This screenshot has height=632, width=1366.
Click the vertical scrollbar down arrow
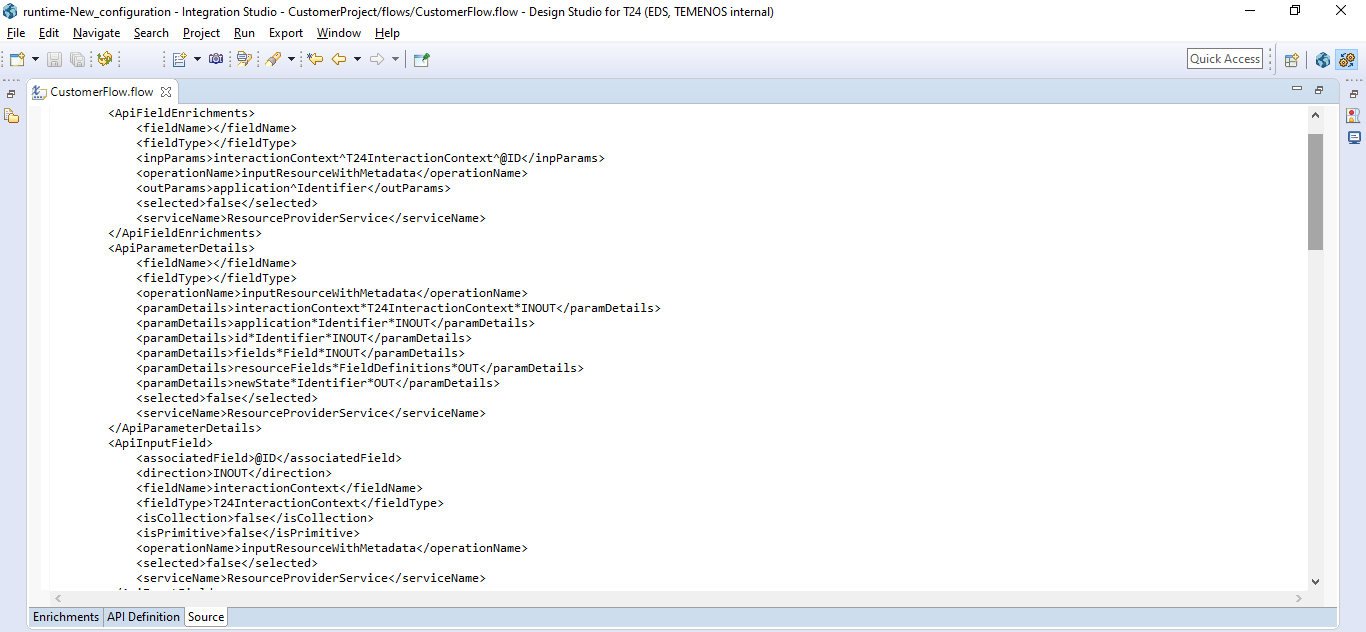click(1315, 581)
